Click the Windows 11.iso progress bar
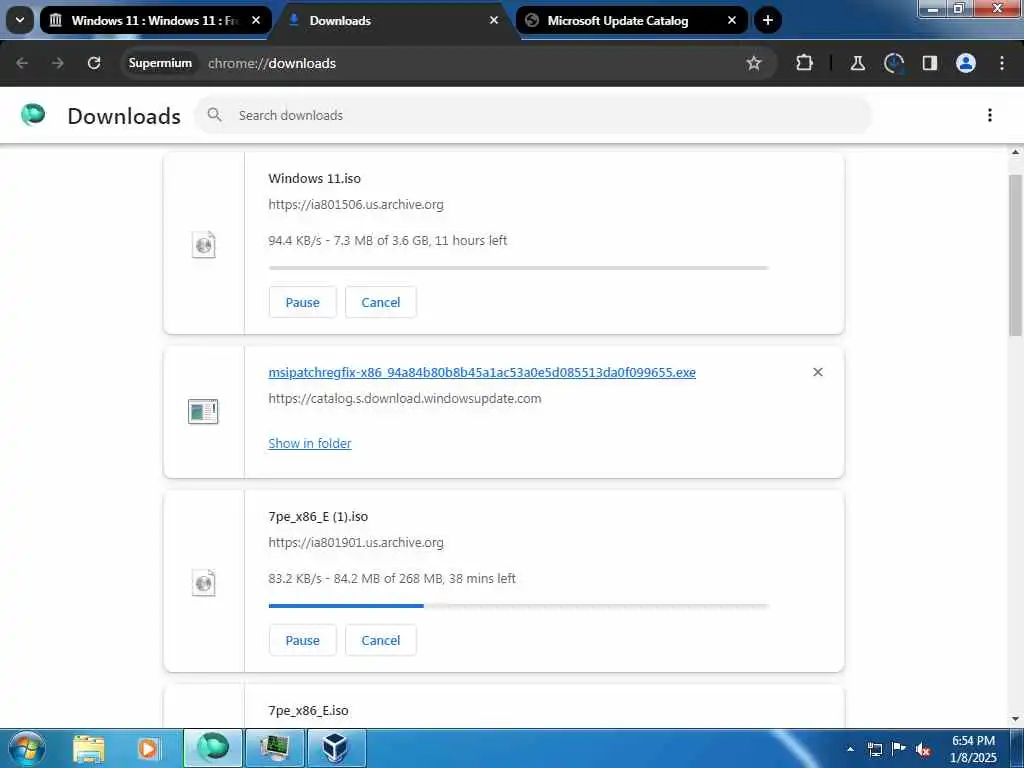The image size is (1024, 768). tap(519, 268)
